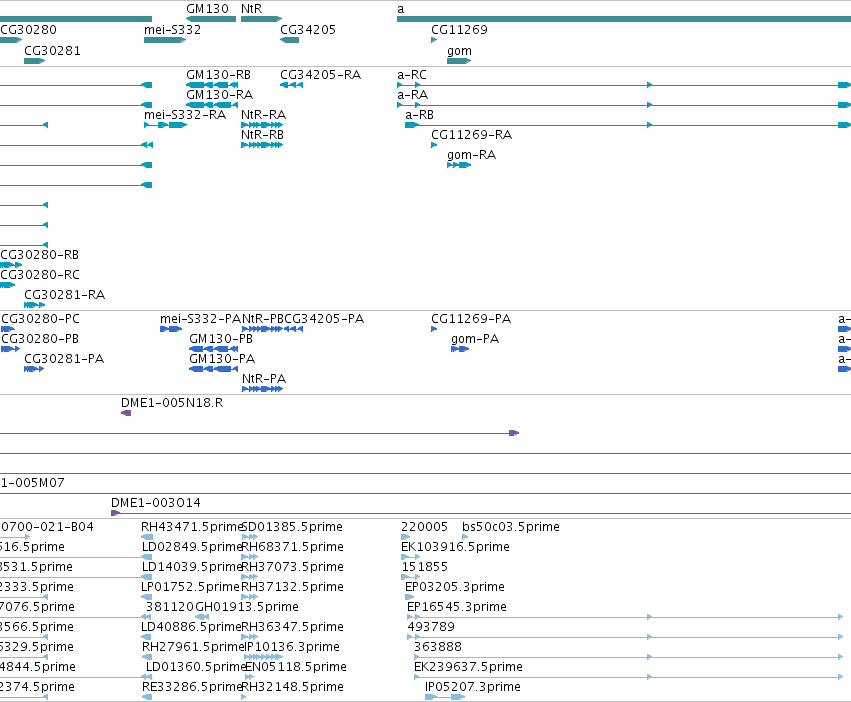
Task: Click the mei-S332-RA transcript label
Action: pos(185,115)
